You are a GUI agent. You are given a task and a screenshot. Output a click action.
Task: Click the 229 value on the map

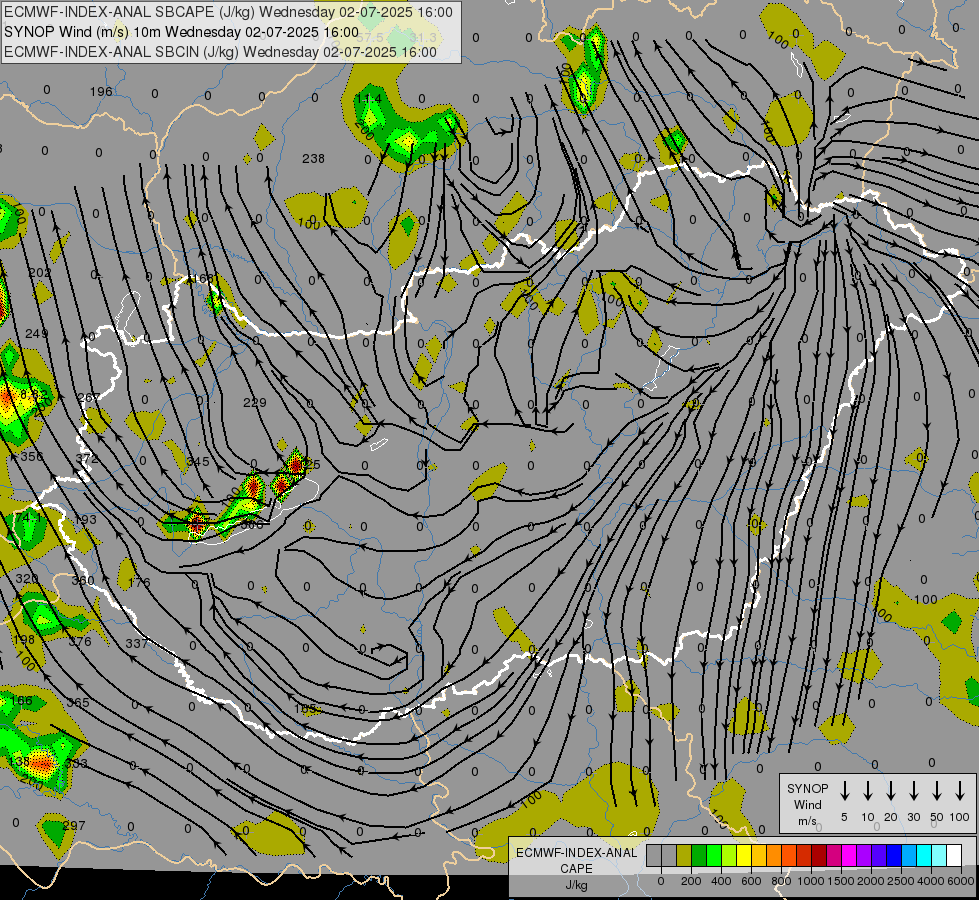(255, 403)
